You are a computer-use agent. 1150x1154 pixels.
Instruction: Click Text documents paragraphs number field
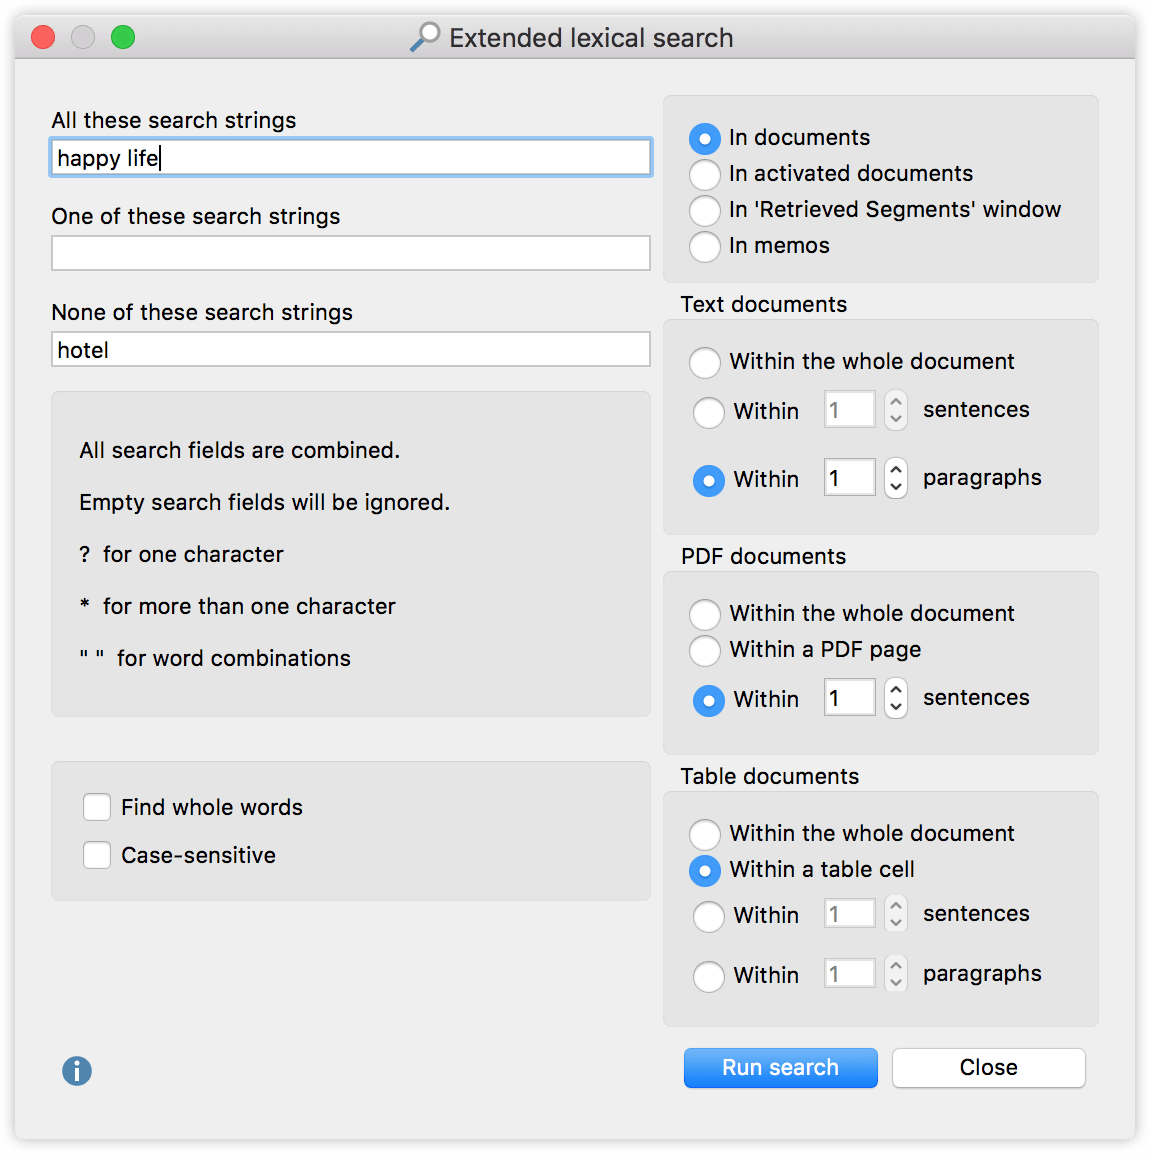pos(850,478)
